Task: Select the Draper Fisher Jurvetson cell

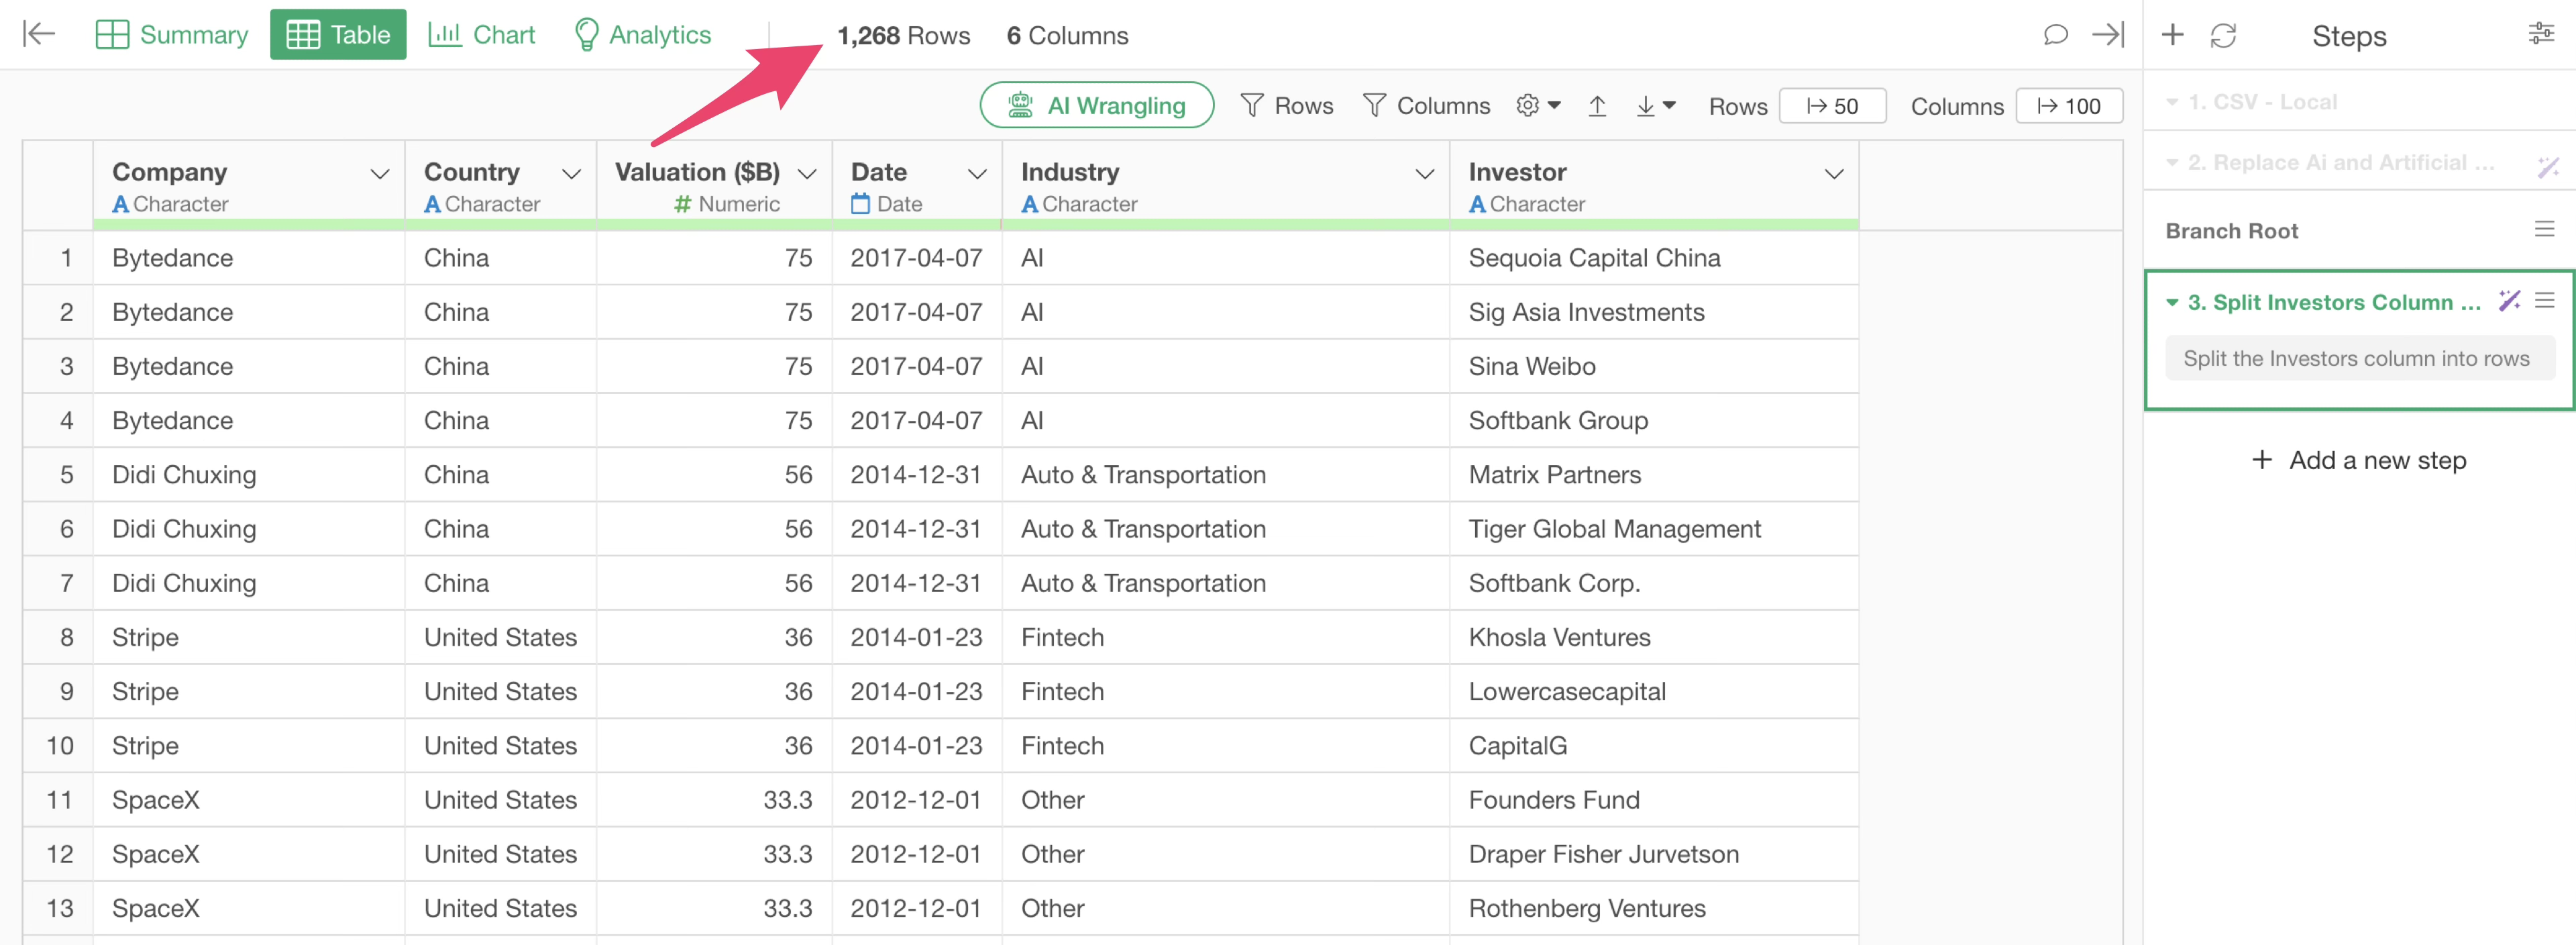Action: click(x=1653, y=854)
